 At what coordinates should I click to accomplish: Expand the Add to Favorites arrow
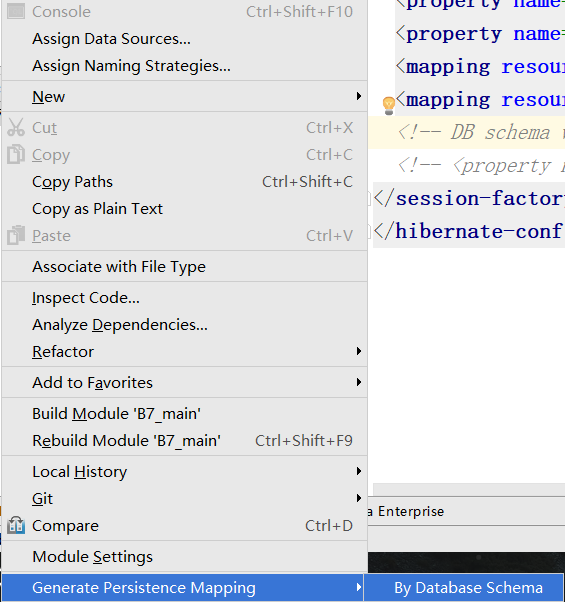[358, 382]
